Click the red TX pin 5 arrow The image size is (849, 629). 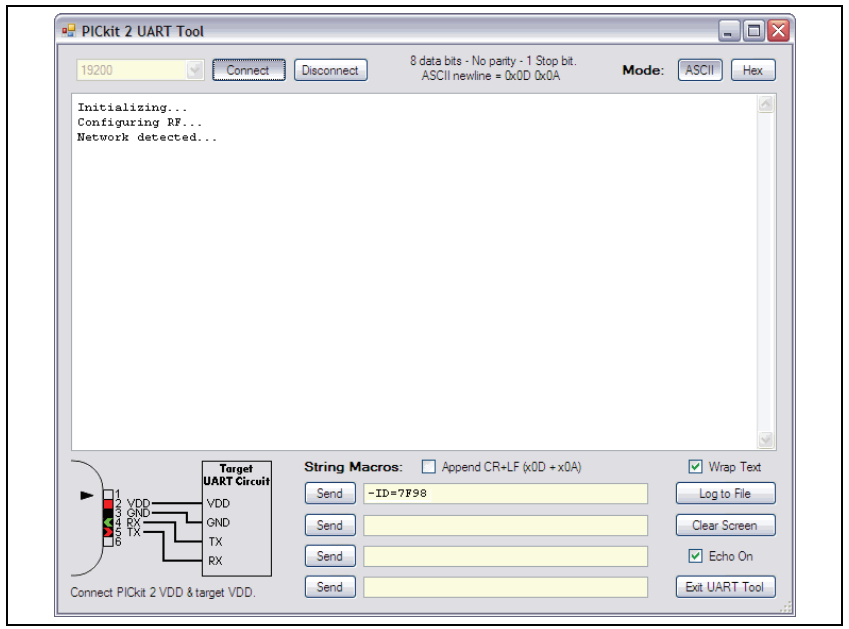click(x=108, y=532)
